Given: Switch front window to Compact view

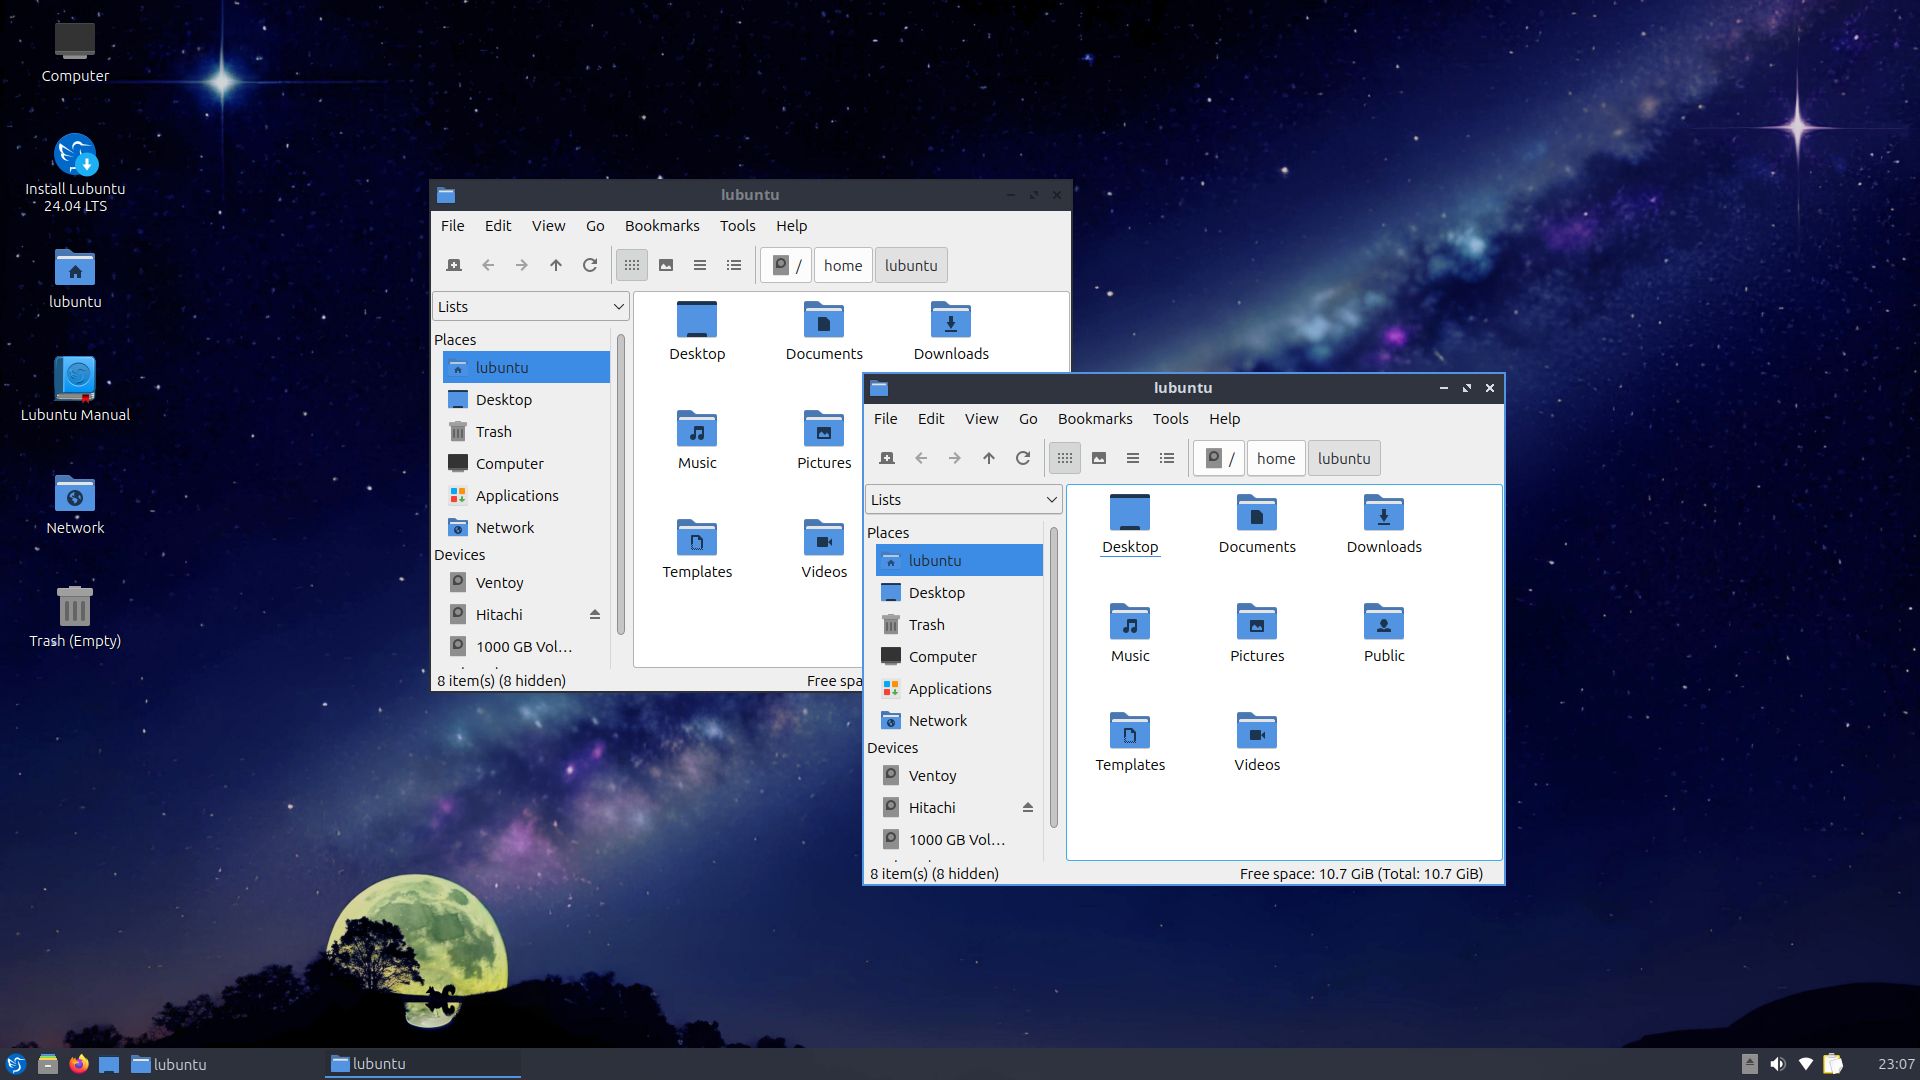Looking at the screenshot, I should (x=1133, y=458).
